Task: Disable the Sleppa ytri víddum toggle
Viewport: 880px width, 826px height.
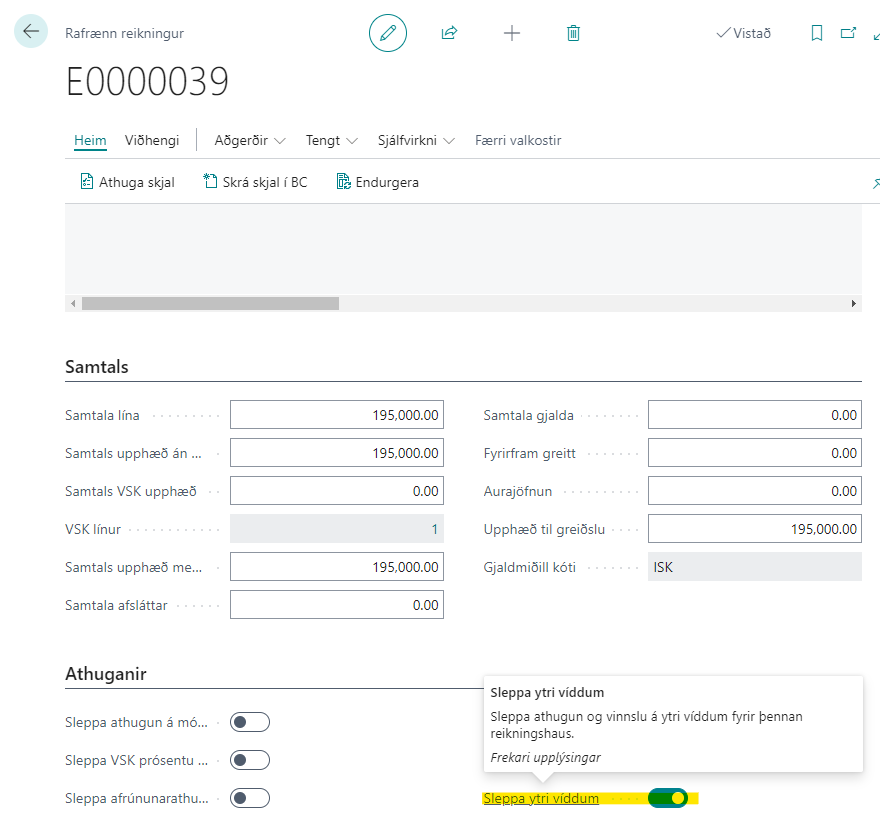Action: 667,798
